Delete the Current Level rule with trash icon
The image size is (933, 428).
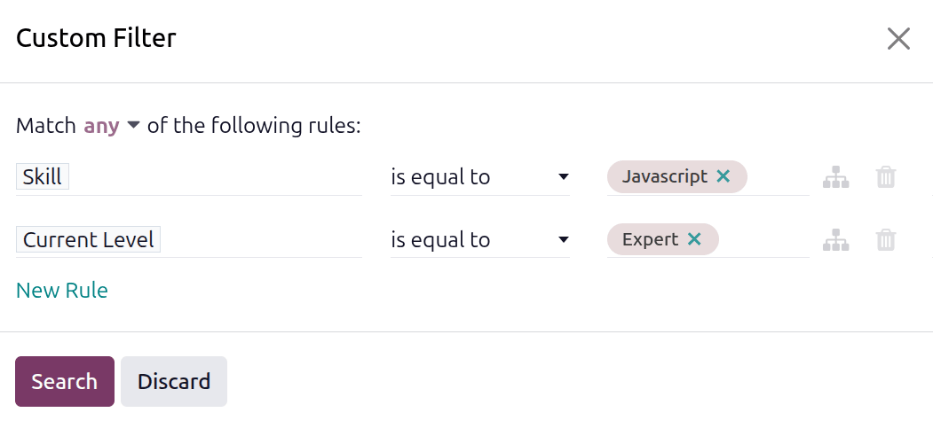[886, 240]
